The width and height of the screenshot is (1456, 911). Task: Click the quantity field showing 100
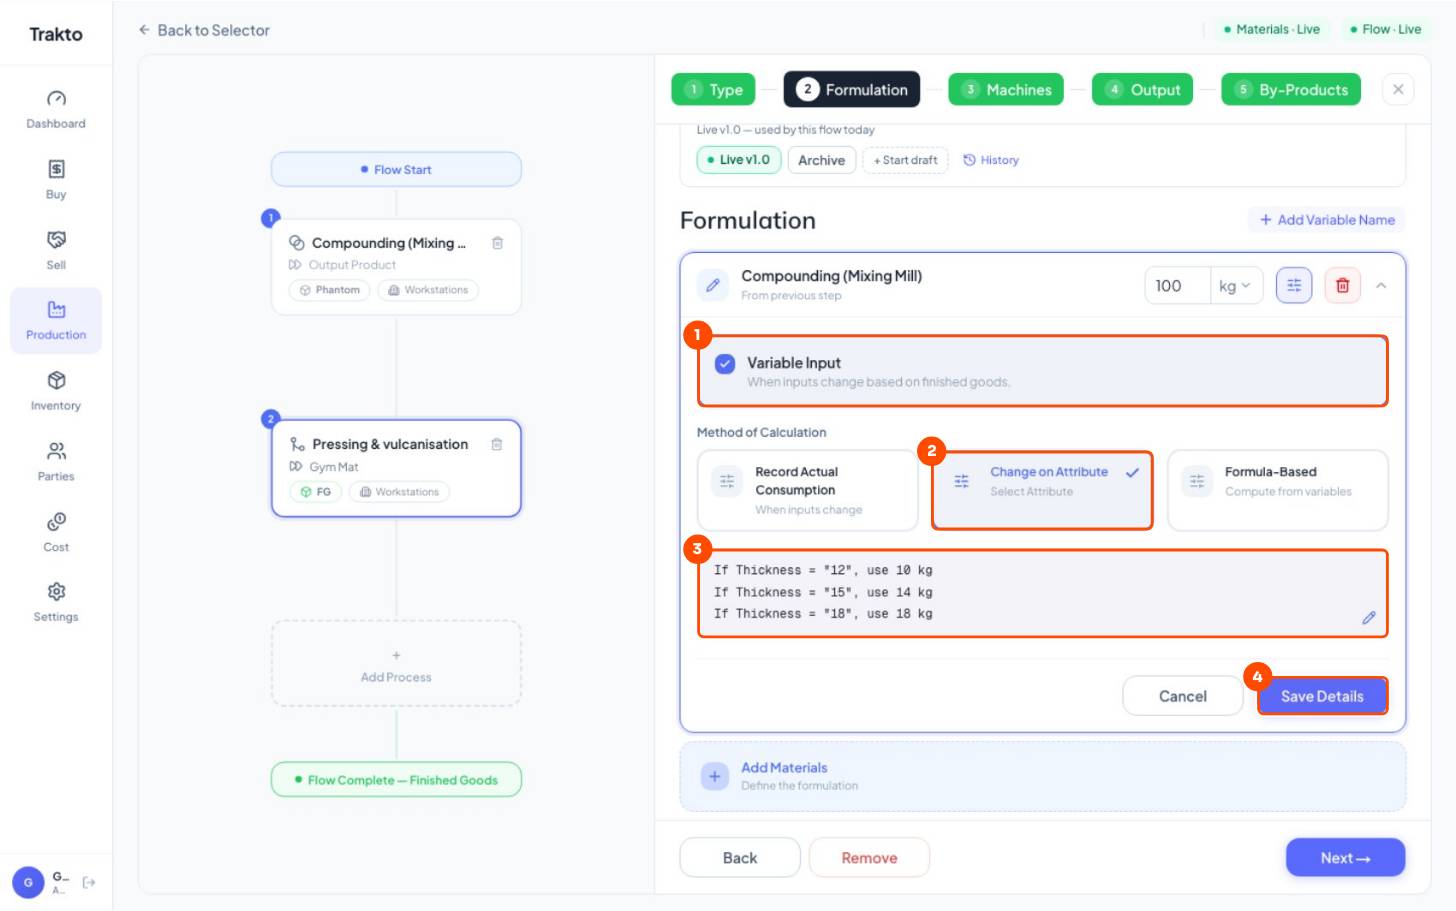point(1177,286)
